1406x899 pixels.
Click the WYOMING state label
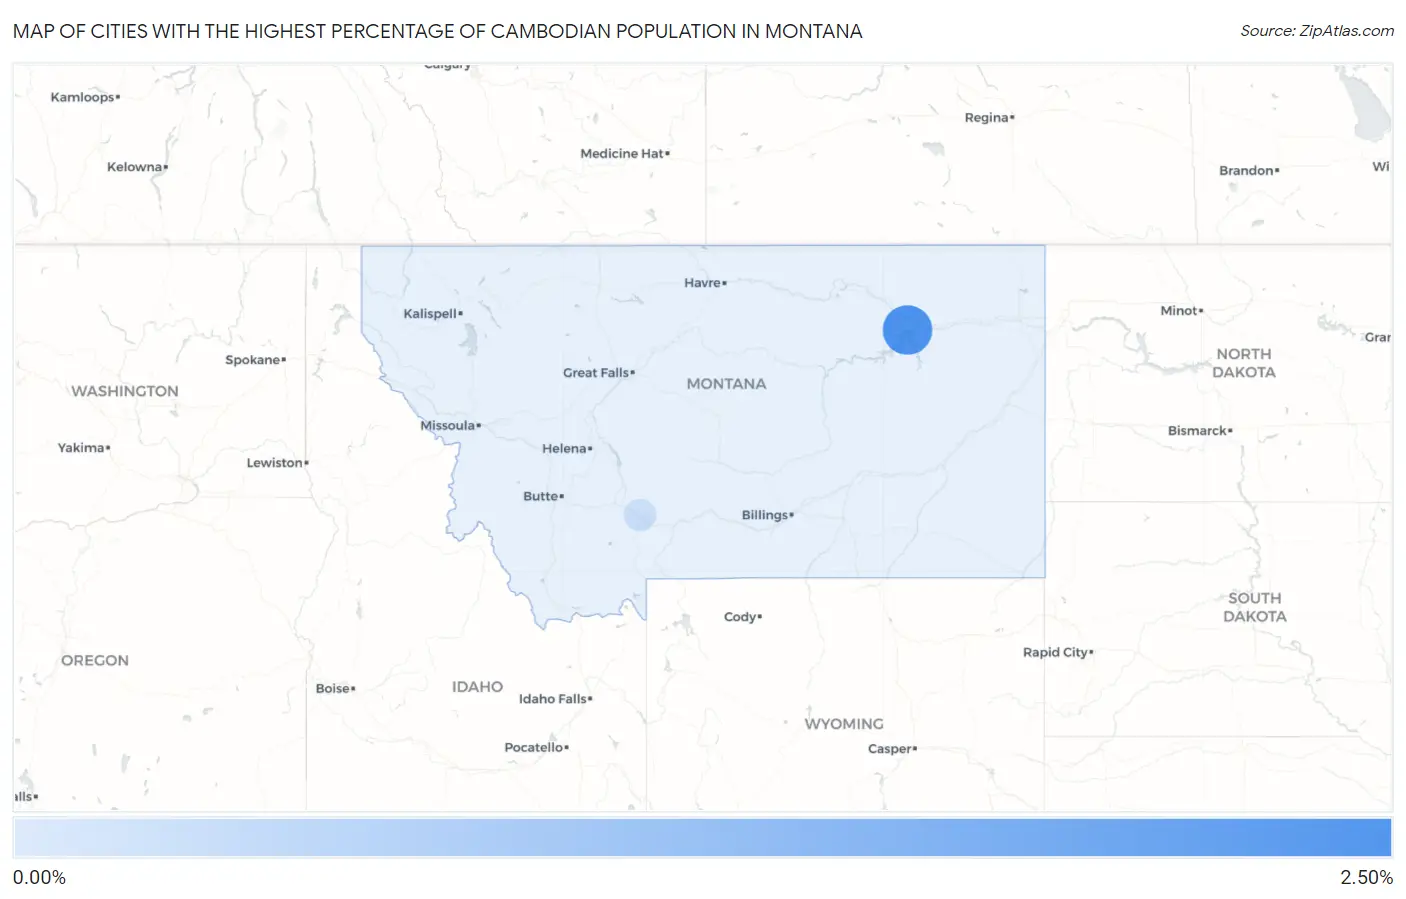pyautogui.click(x=844, y=724)
